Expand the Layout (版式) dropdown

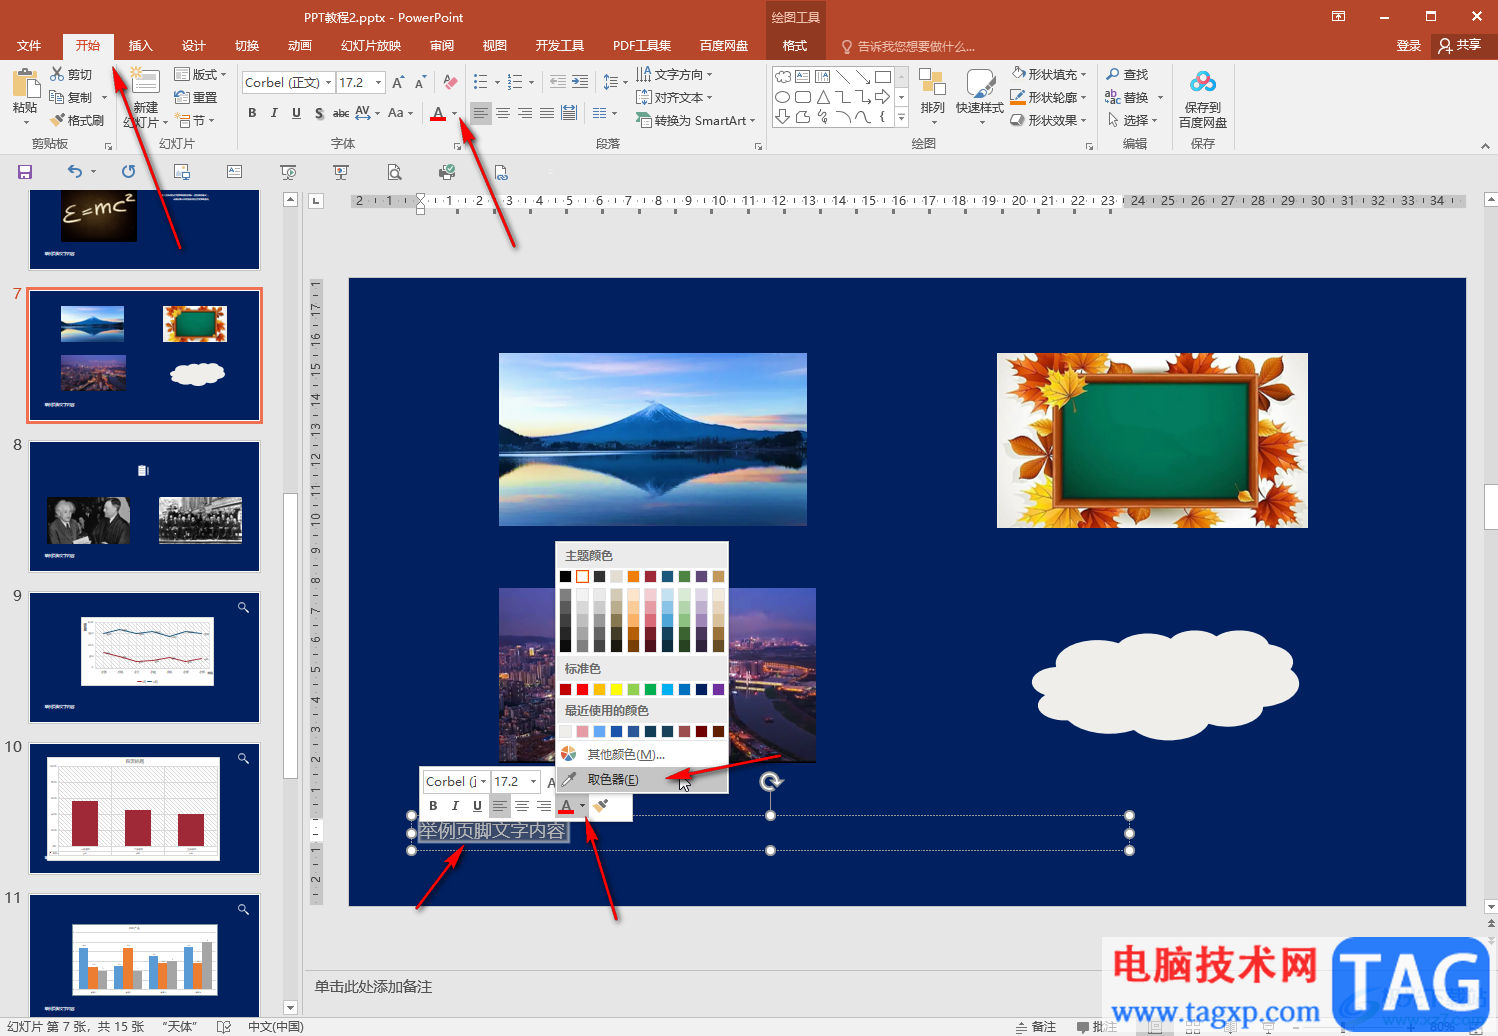tap(200, 74)
